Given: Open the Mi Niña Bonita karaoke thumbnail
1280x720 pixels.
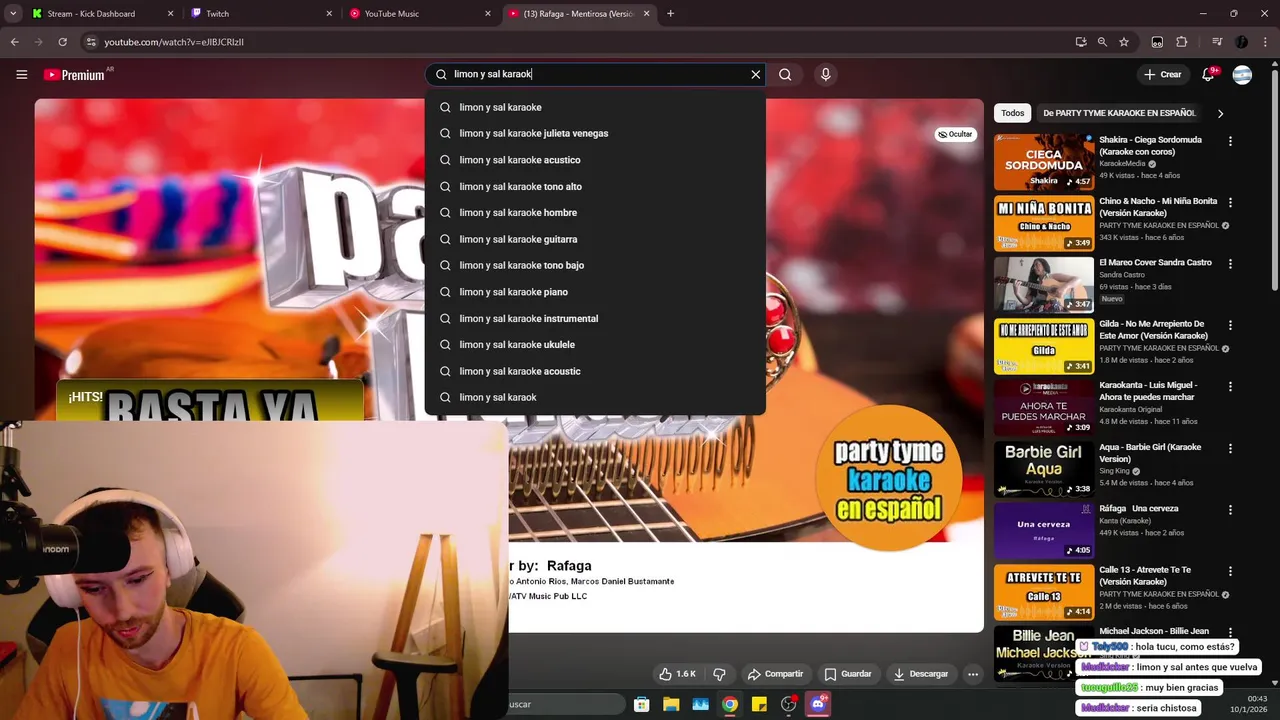Looking at the screenshot, I should 1043,223.
